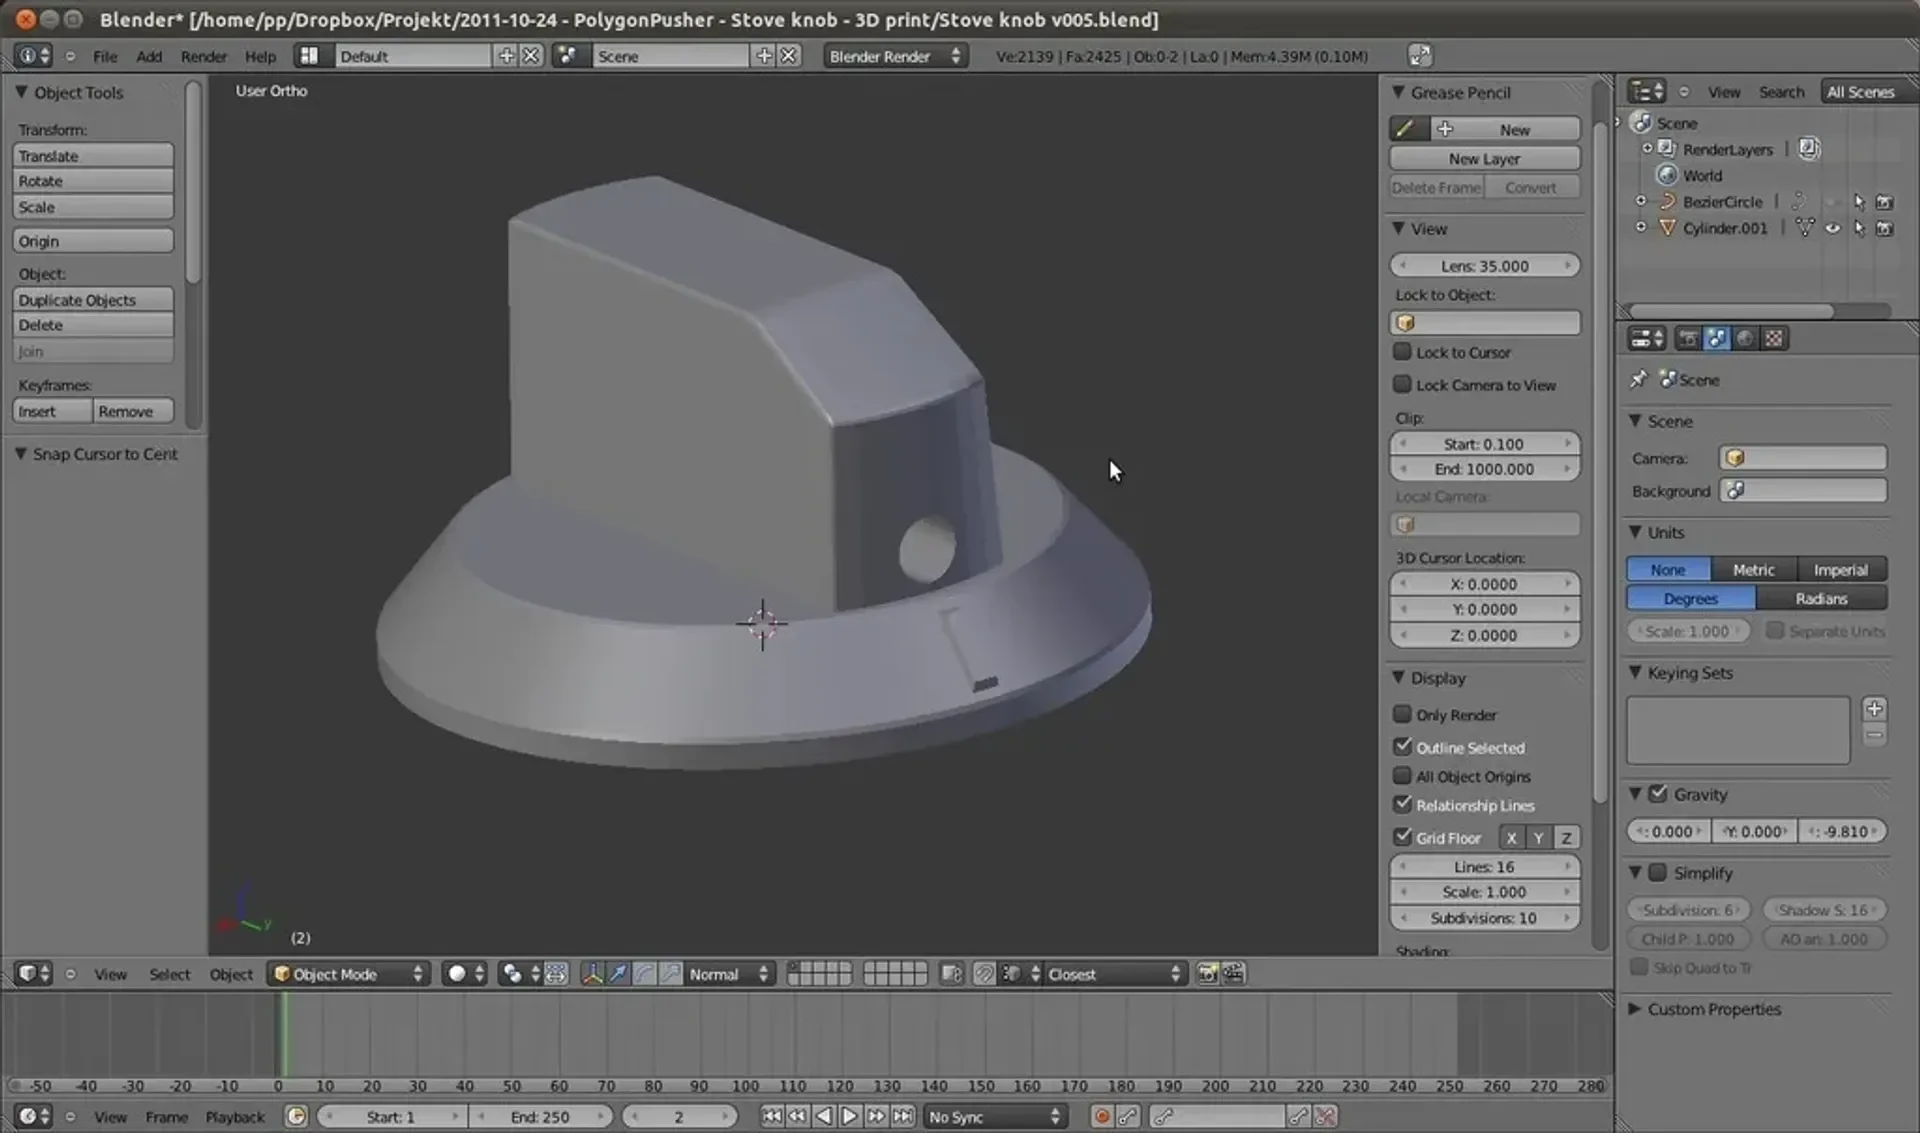Click the keyframe record button in timeline

tap(1102, 1116)
